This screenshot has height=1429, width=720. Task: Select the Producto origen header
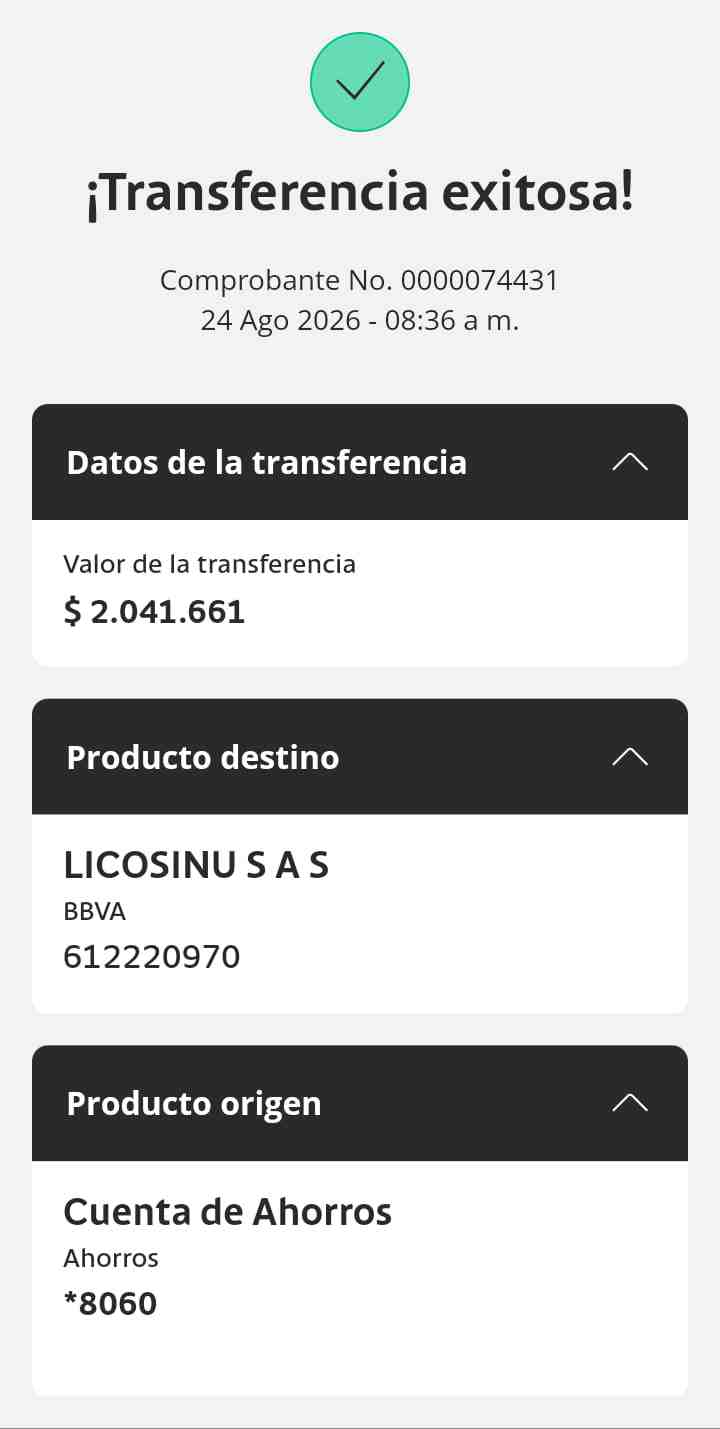click(x=360, y=1103)
